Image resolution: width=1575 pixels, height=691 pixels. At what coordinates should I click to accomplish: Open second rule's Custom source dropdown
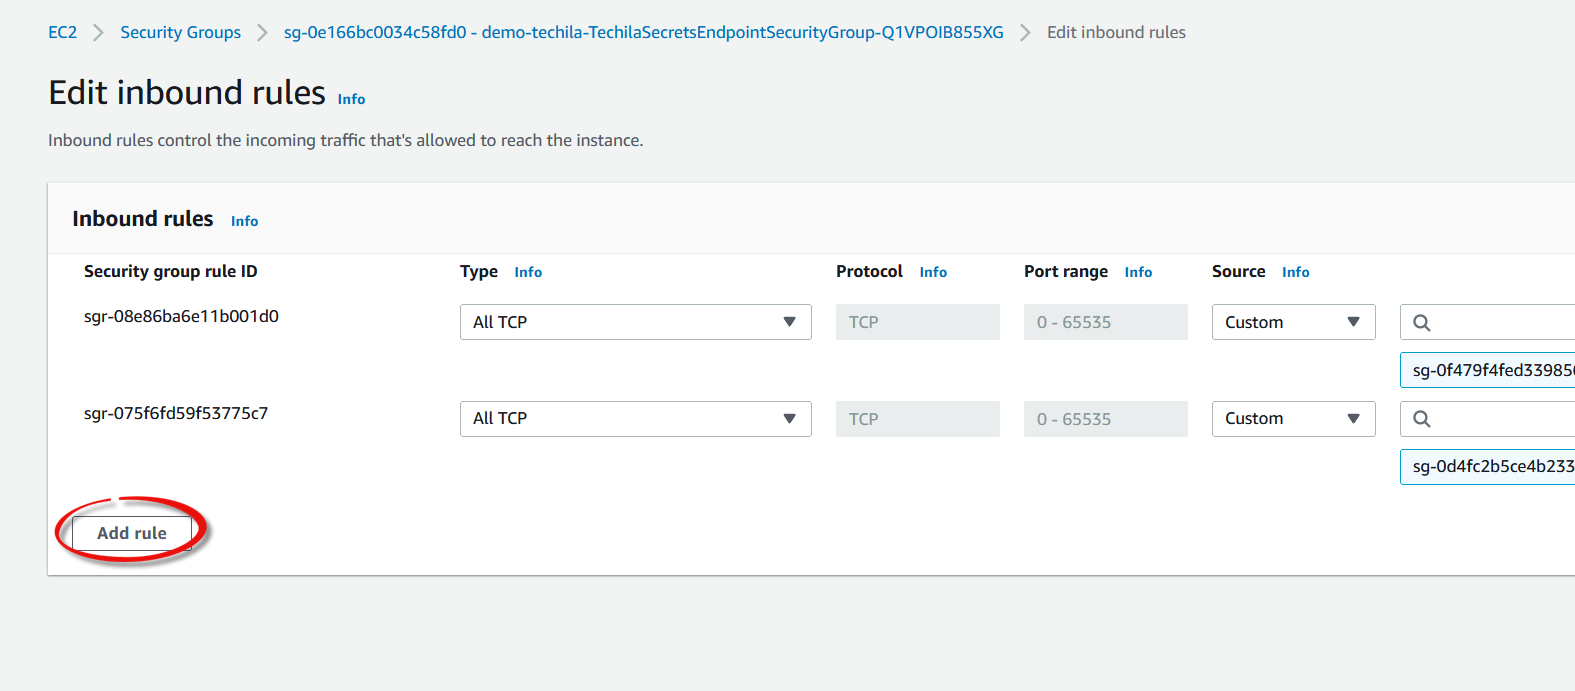pyautogui.click(x=1293, y=419)
